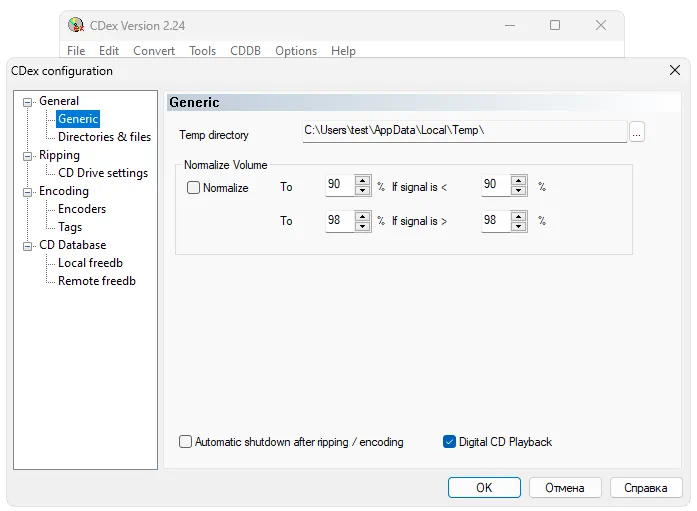This screenshot has width=697, height=511.
Task: Increase 'If signal is <' threshold
Action: coord(519,180)
